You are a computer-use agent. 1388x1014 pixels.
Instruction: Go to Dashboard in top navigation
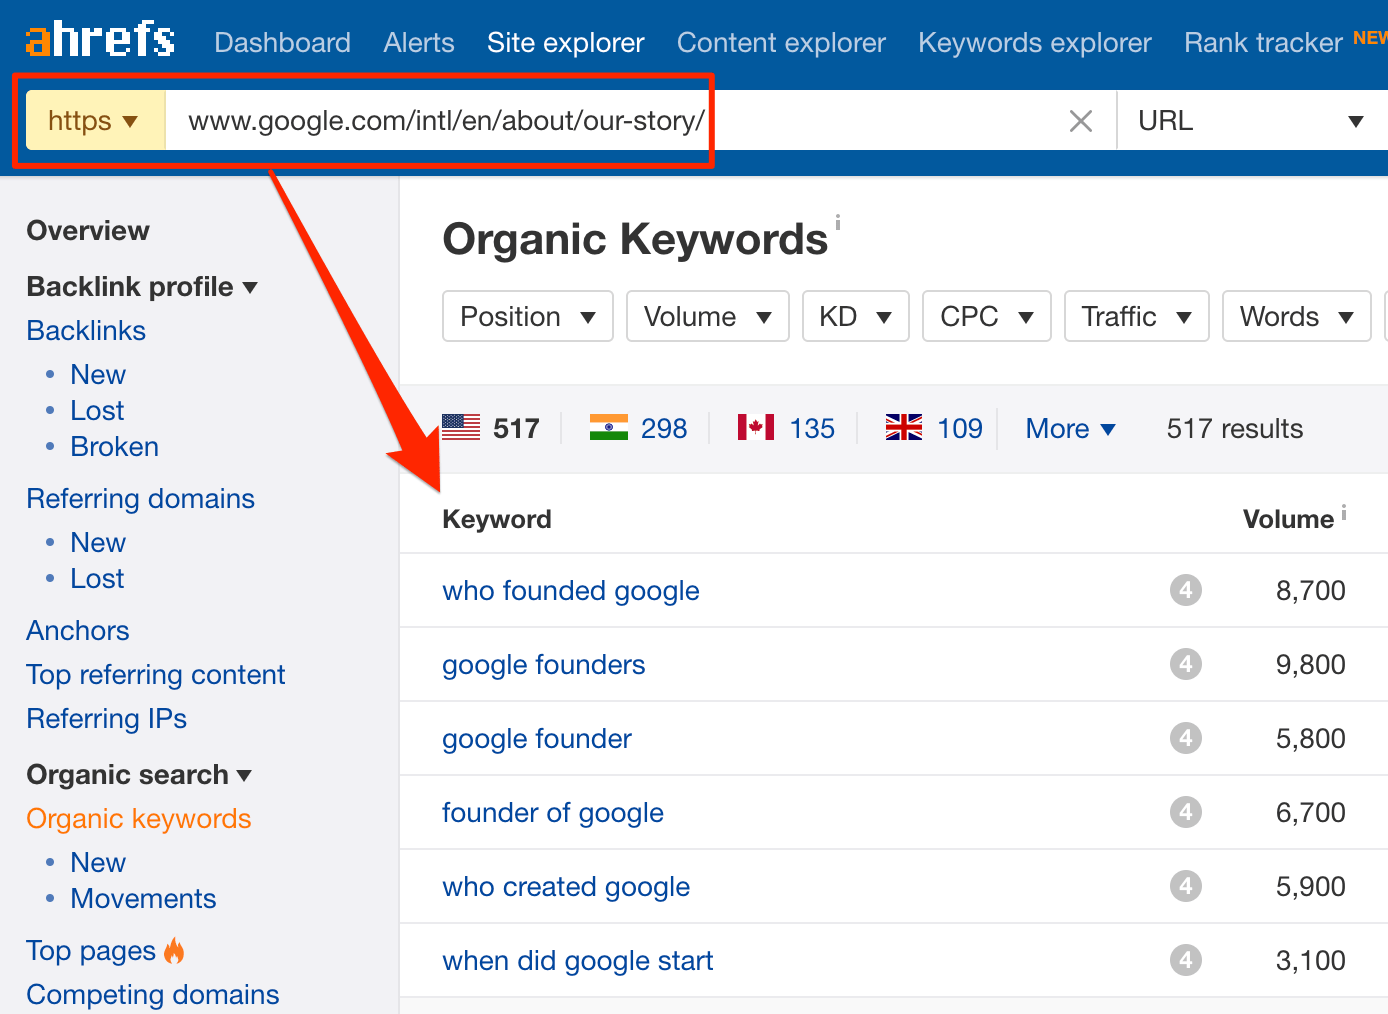coord(282,43)
